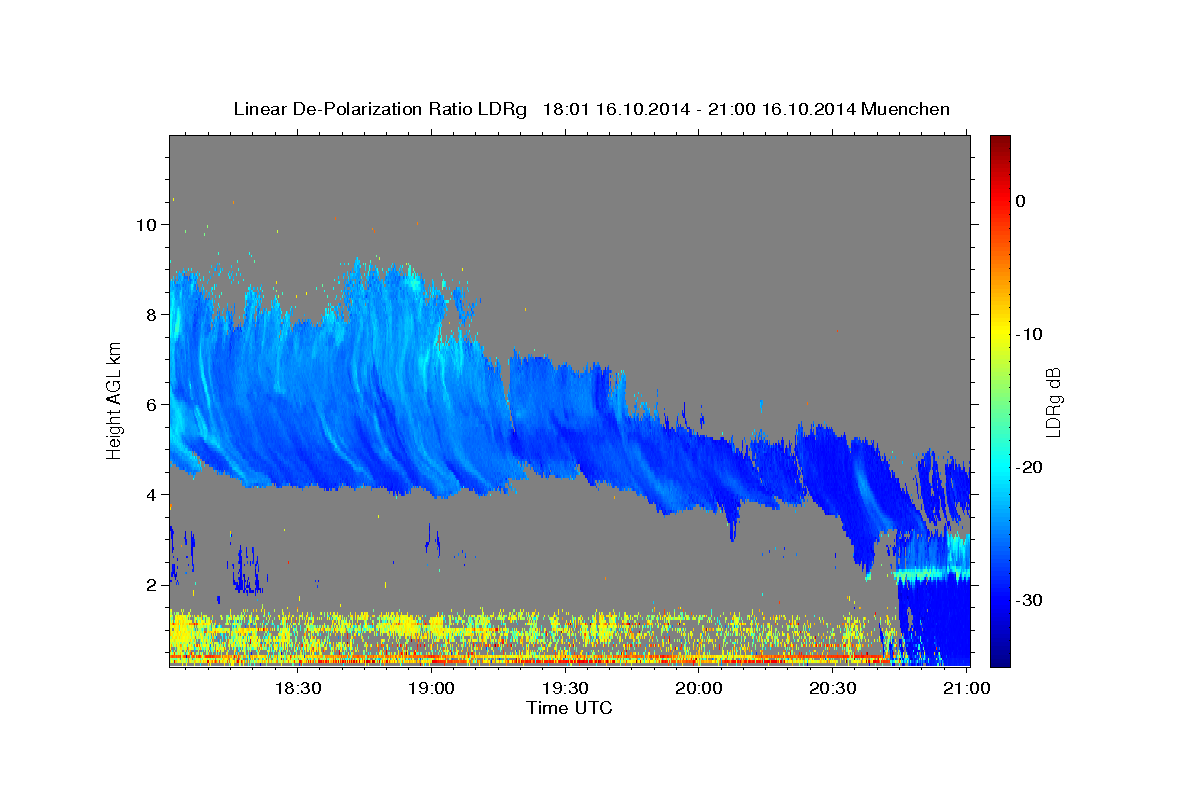The image size is (1200, 800).
Task: Click the 'Height AGL km' axis label
Action: pyautogui.click(x=115, y=400)
